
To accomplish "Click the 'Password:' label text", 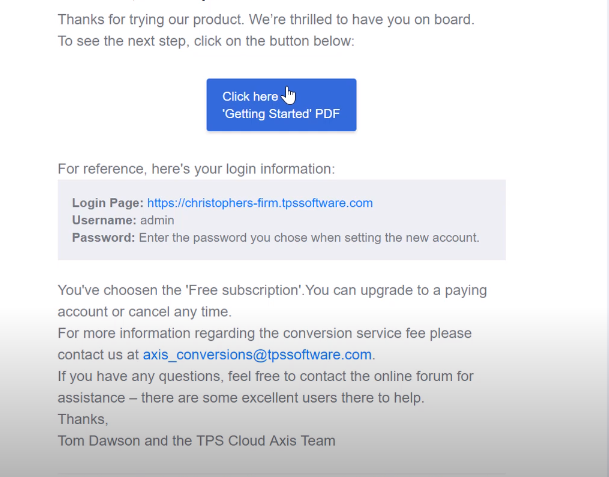I will pos(103,237).
